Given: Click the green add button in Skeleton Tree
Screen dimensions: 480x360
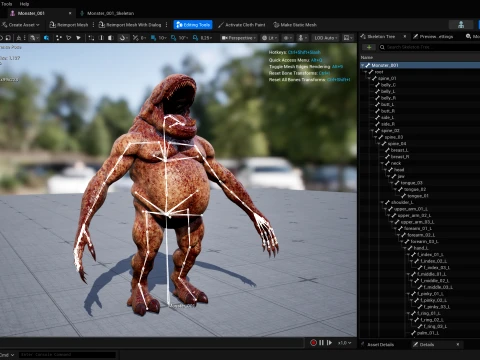Looking at the screenshot, I should [x=369, y=47].
